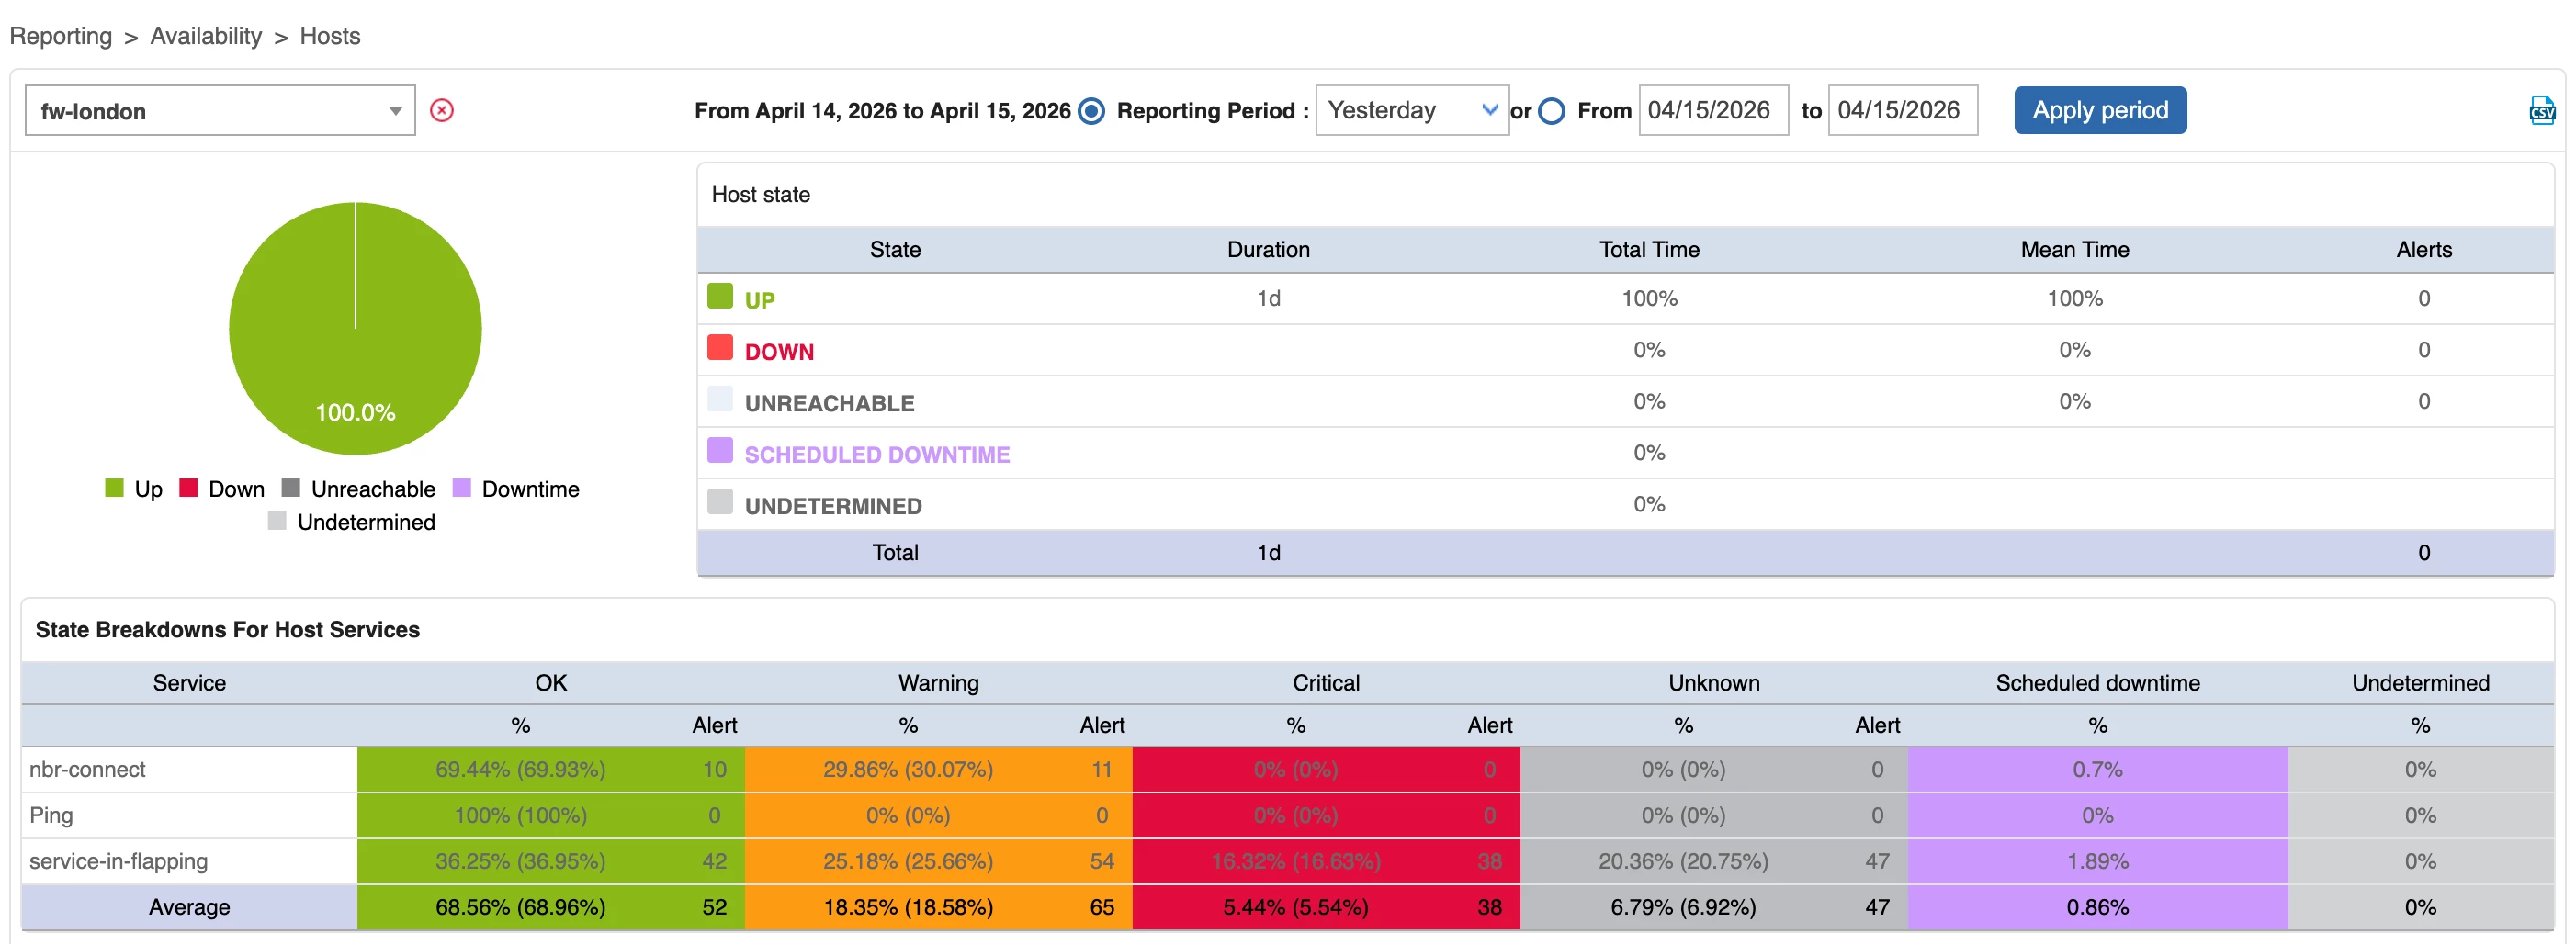Clear the fw-london host selection

point(441,110)
